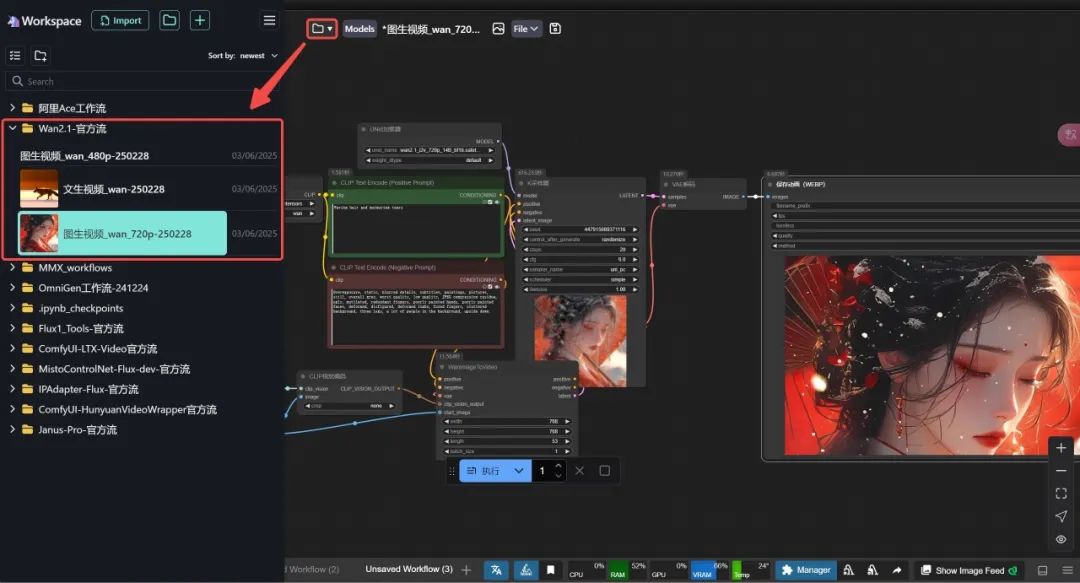Click Show Image Feed
The height and width of the screenshot is (583, 1080).
click(969, 571)
